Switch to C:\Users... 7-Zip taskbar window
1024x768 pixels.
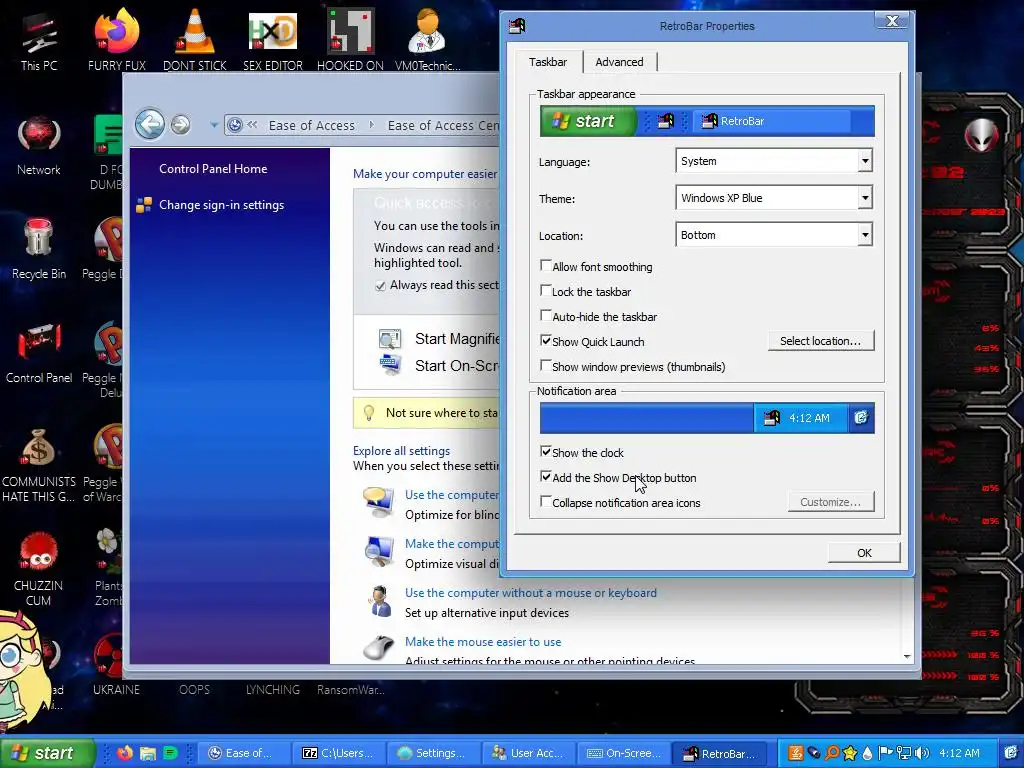339,753
